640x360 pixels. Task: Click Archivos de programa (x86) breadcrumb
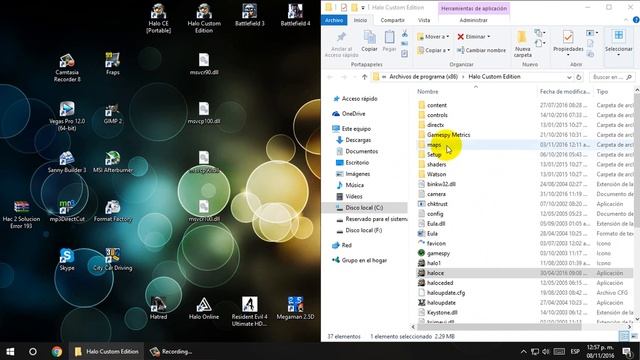click(423, 77)
